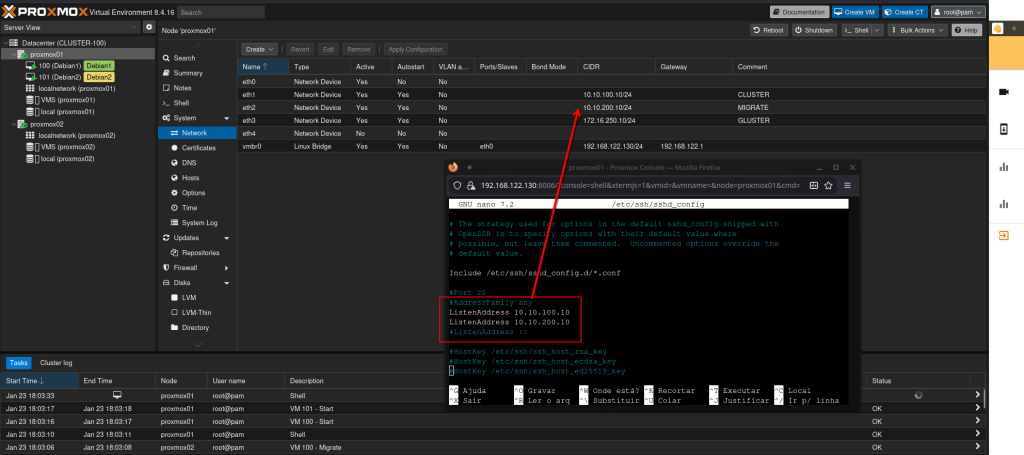Open the Help button in node toolbar
Viewport: 1024px width, 455px height.
tap(966, 31)
